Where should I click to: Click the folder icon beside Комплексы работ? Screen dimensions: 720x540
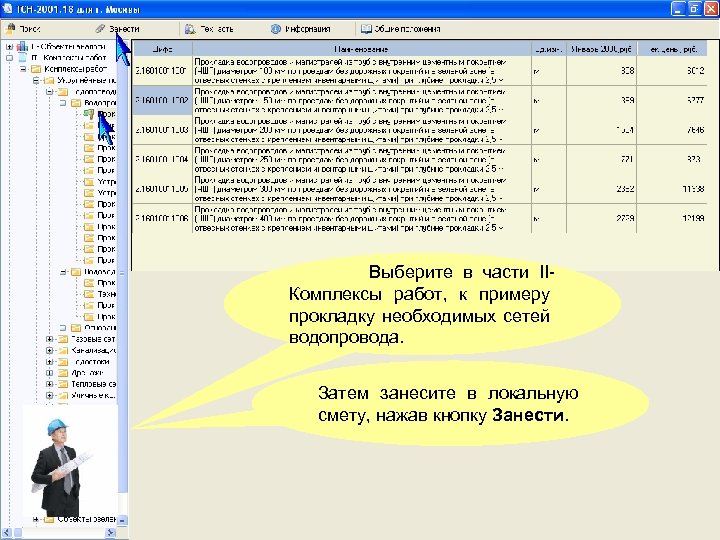36,69
